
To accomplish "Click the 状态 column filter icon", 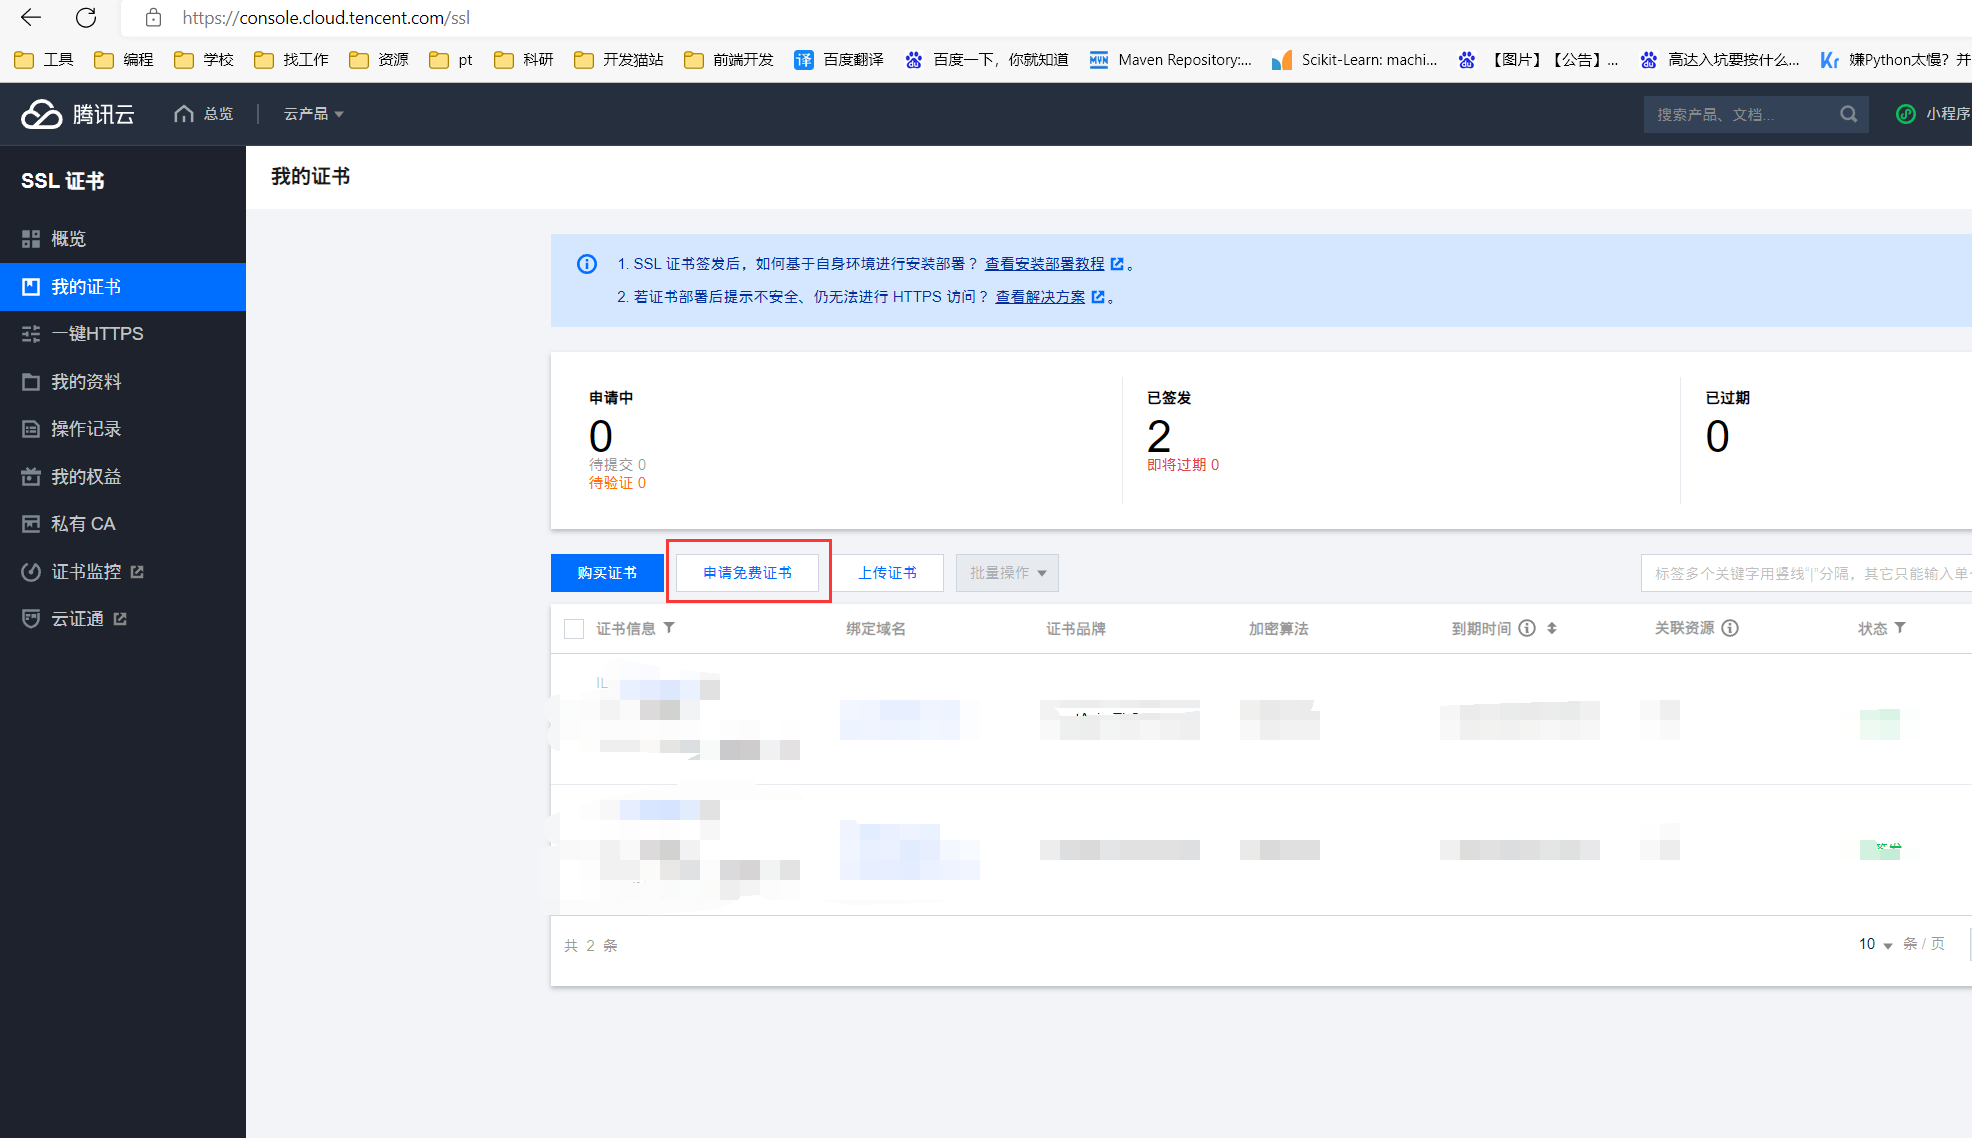I will click(1900, 628).
